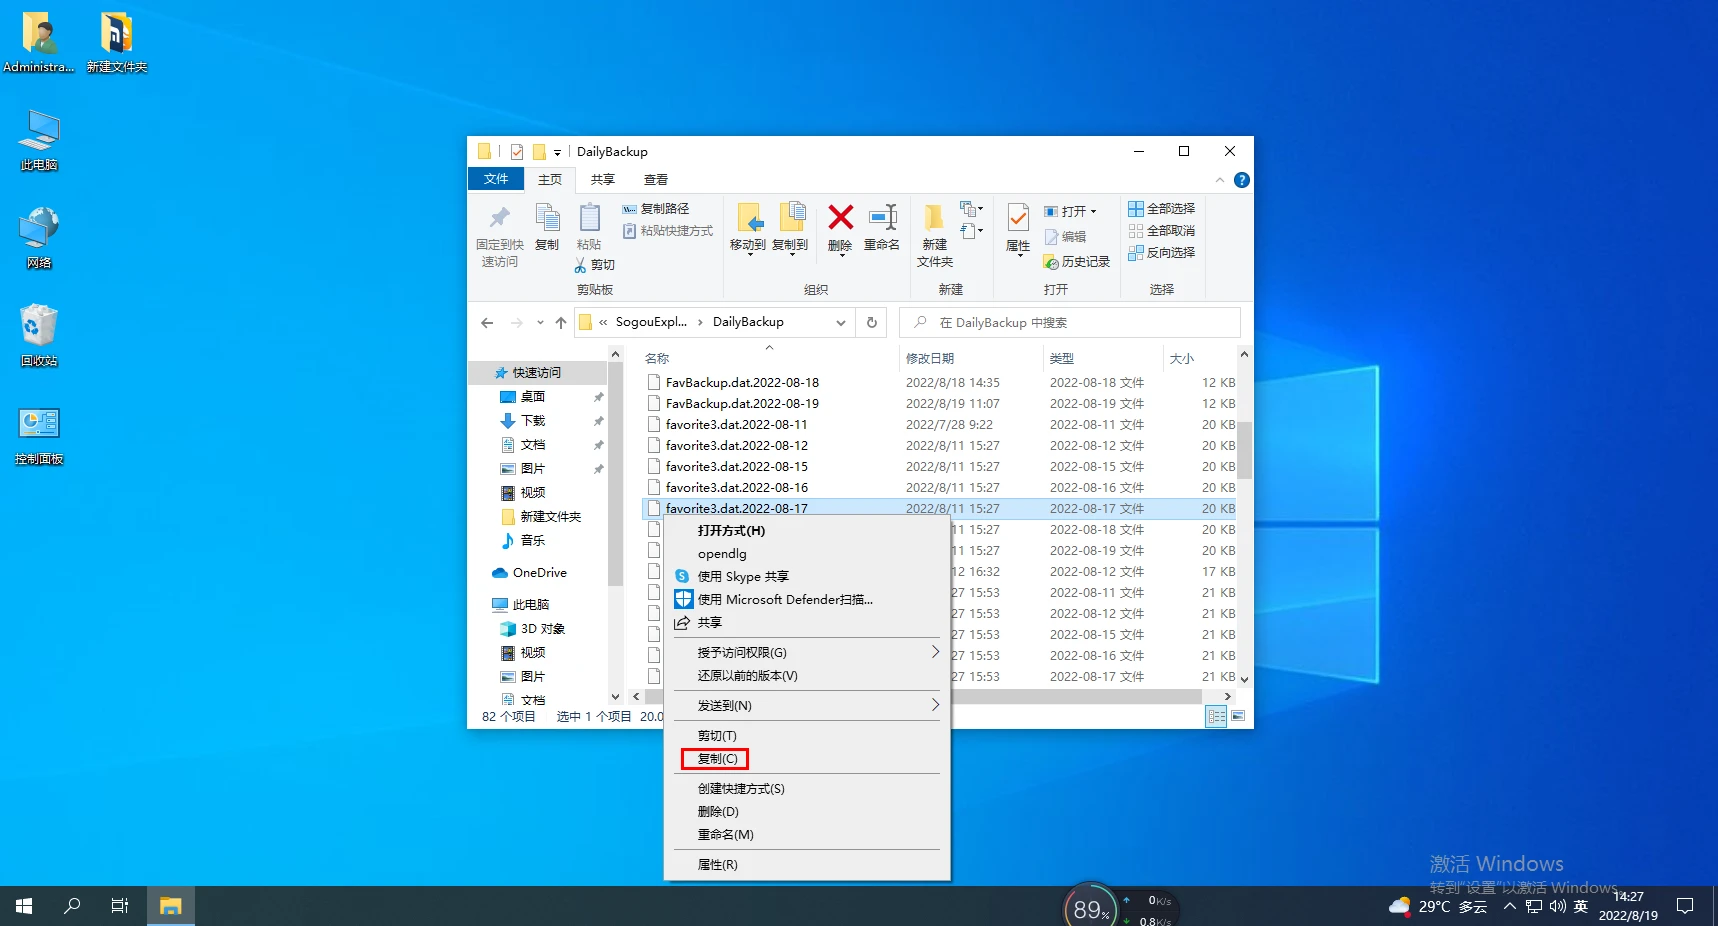1718x926 pixels.
Task: Sort by the Name (名称) column header
Action: [x=657, y=359]
